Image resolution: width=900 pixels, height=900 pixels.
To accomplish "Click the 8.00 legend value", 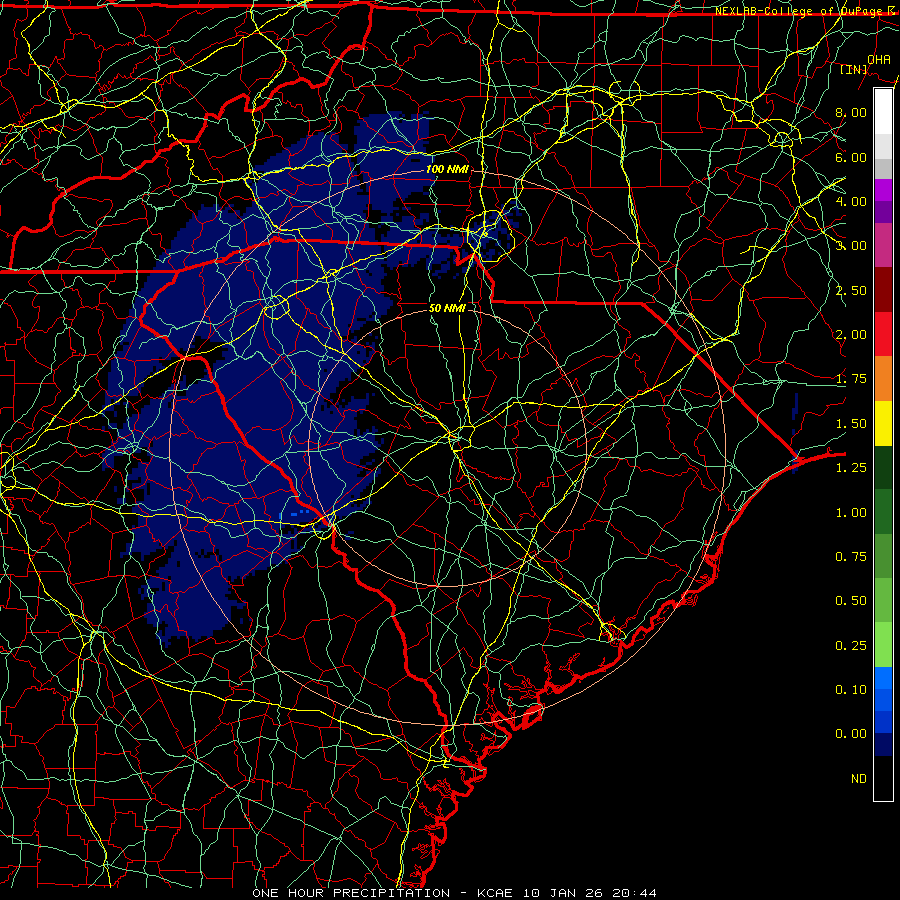I will point(851,112).
